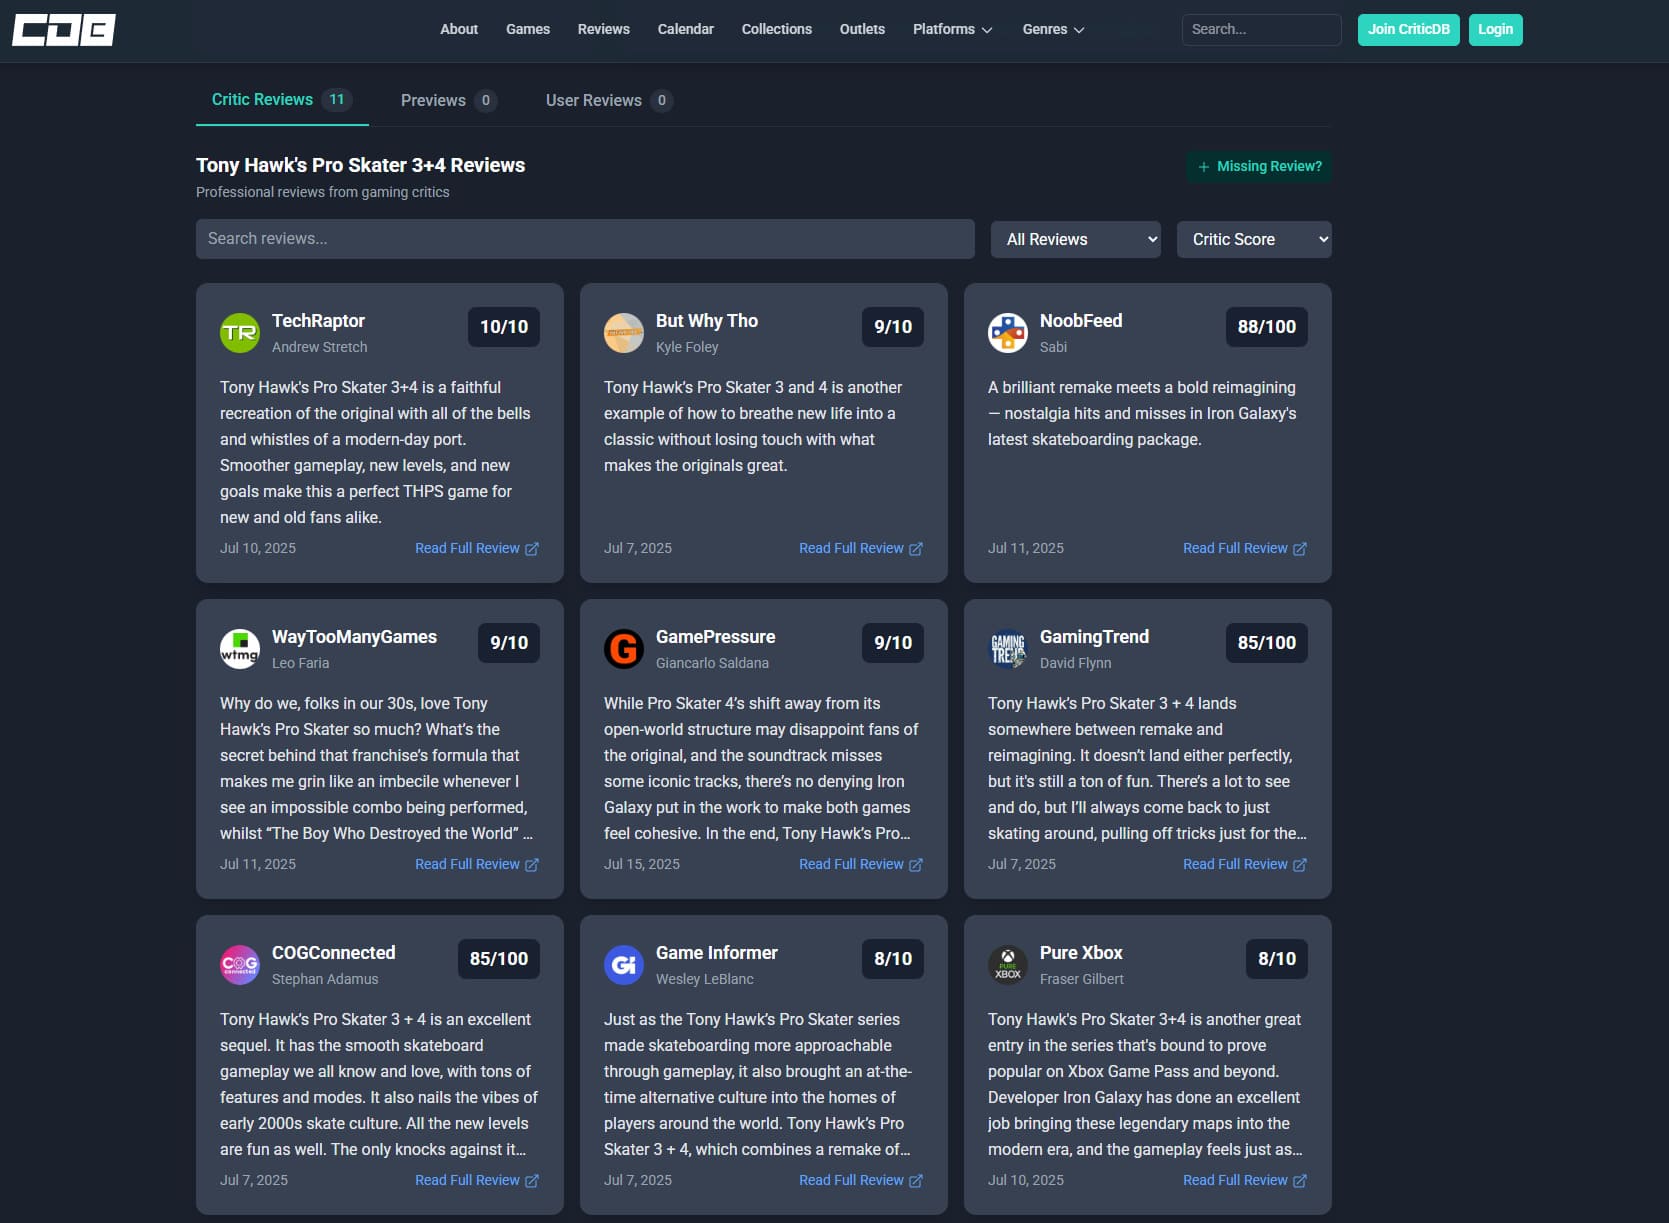Screen dimensions: 1669x1223
Task: Click the 88/100 NoobFeed score badge
Action: pyautogui.click(x=1267, y=327)
